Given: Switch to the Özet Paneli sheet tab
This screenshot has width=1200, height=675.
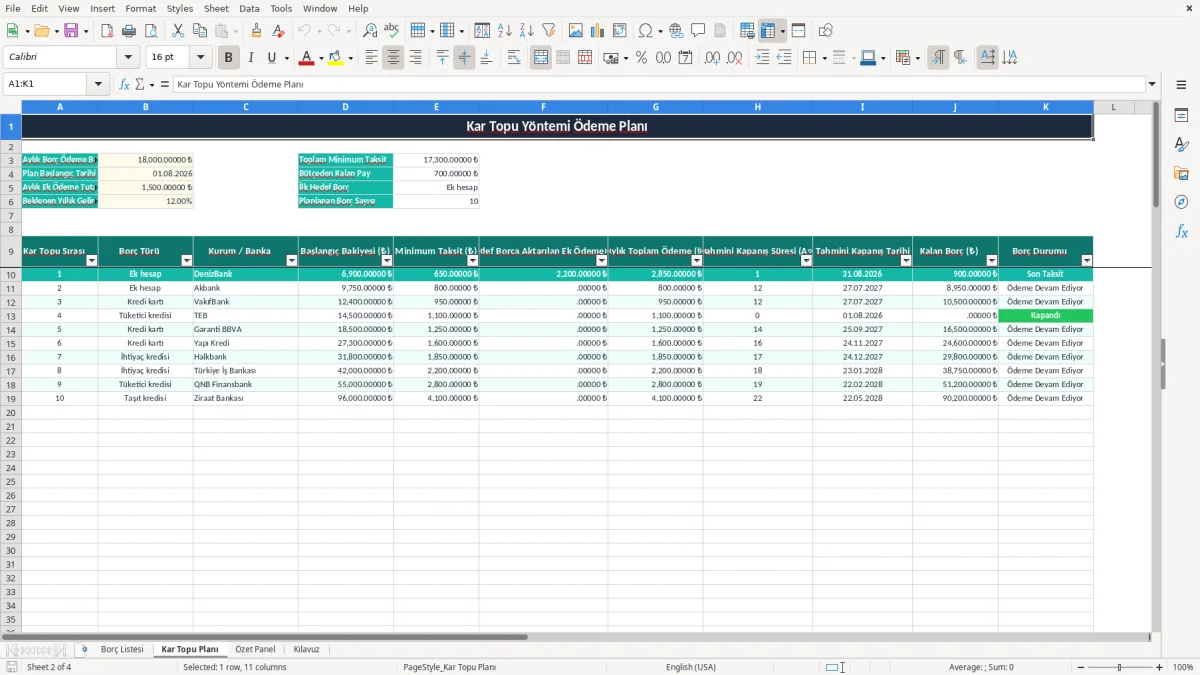Looking at the screenshot, I should 255,650.
